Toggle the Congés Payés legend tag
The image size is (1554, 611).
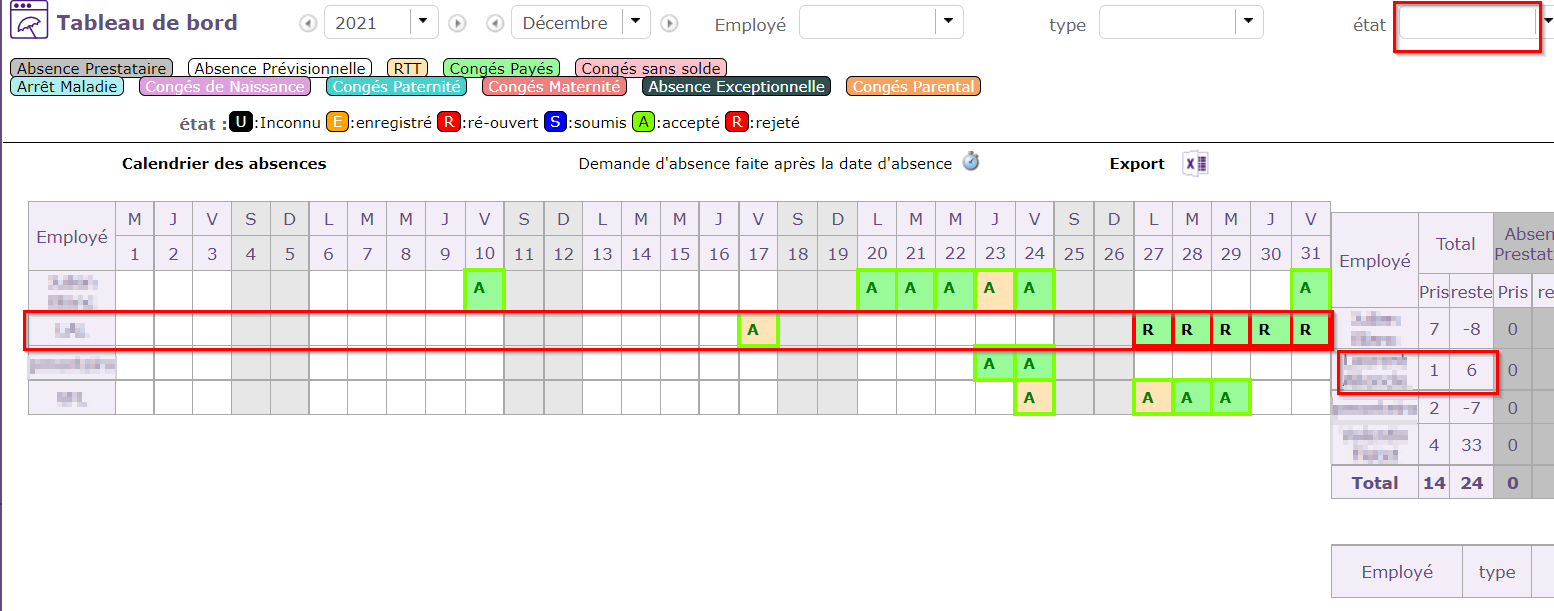(x=501, y=68)
